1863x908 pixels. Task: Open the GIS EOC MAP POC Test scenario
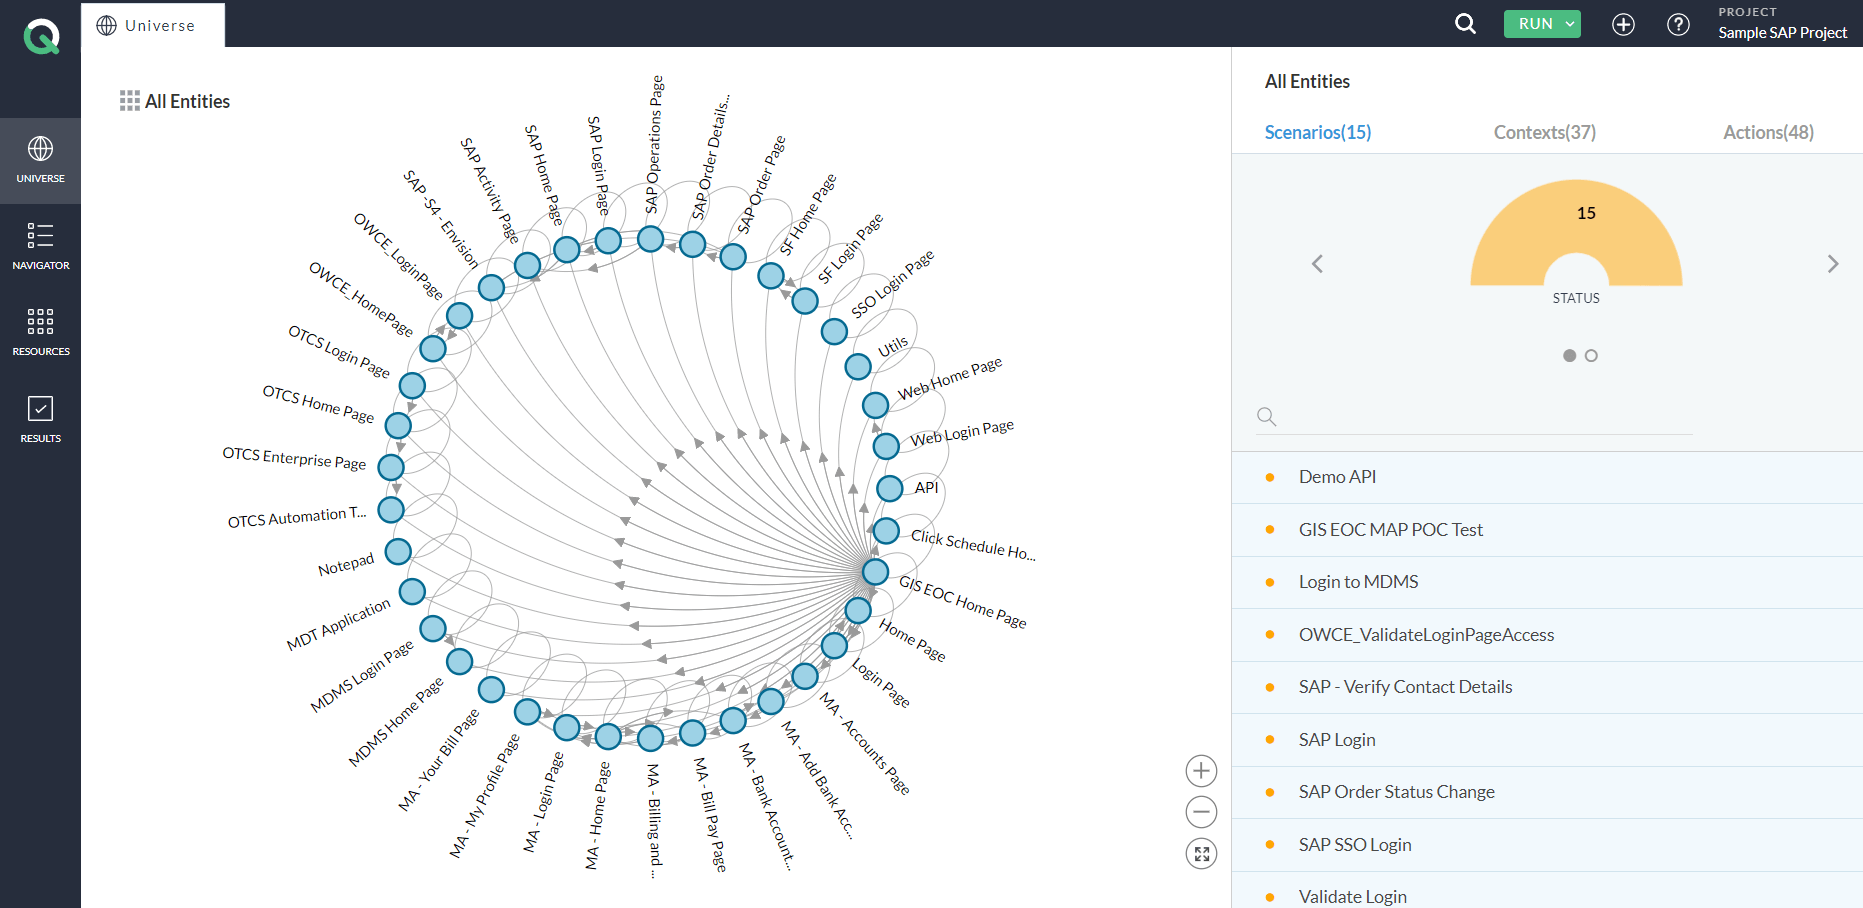tap(1547, 530)
